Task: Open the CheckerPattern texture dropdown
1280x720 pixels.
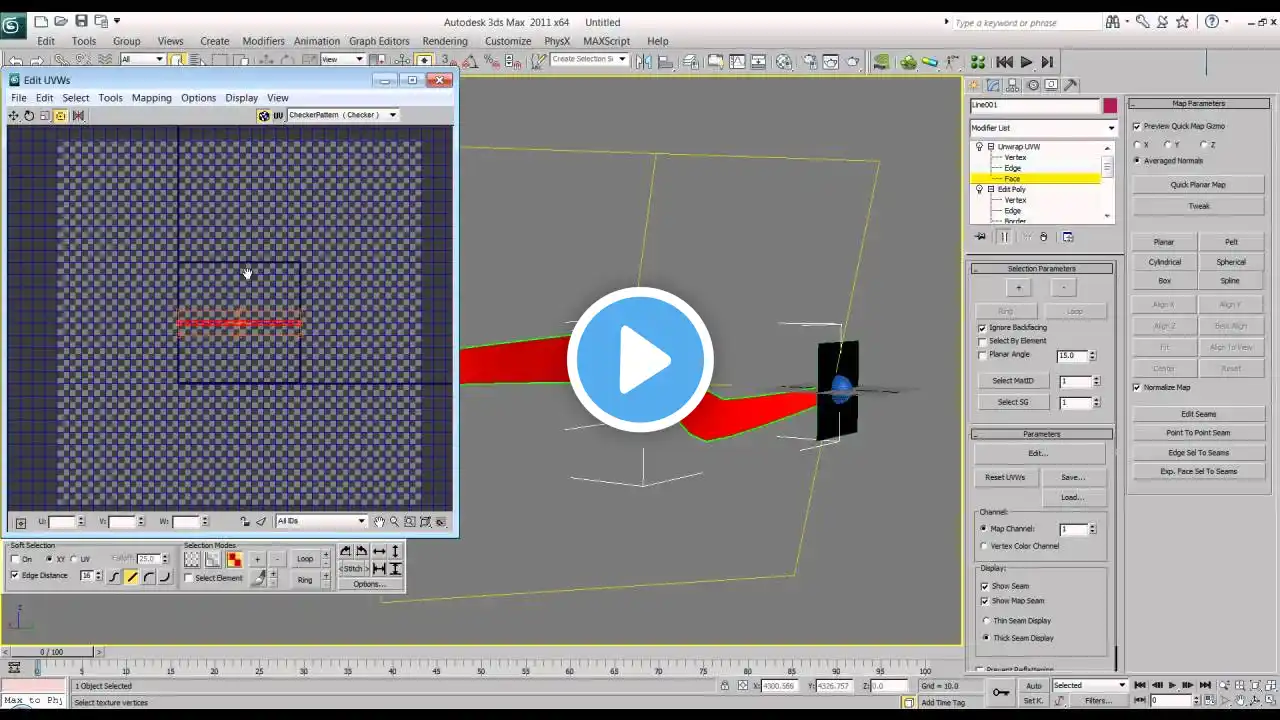Action: coord(392,115)
